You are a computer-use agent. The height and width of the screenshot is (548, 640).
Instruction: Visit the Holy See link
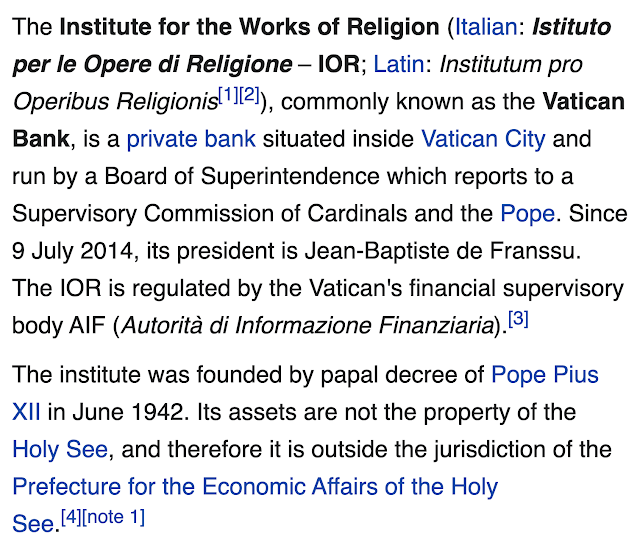click(x=60, y=449)
